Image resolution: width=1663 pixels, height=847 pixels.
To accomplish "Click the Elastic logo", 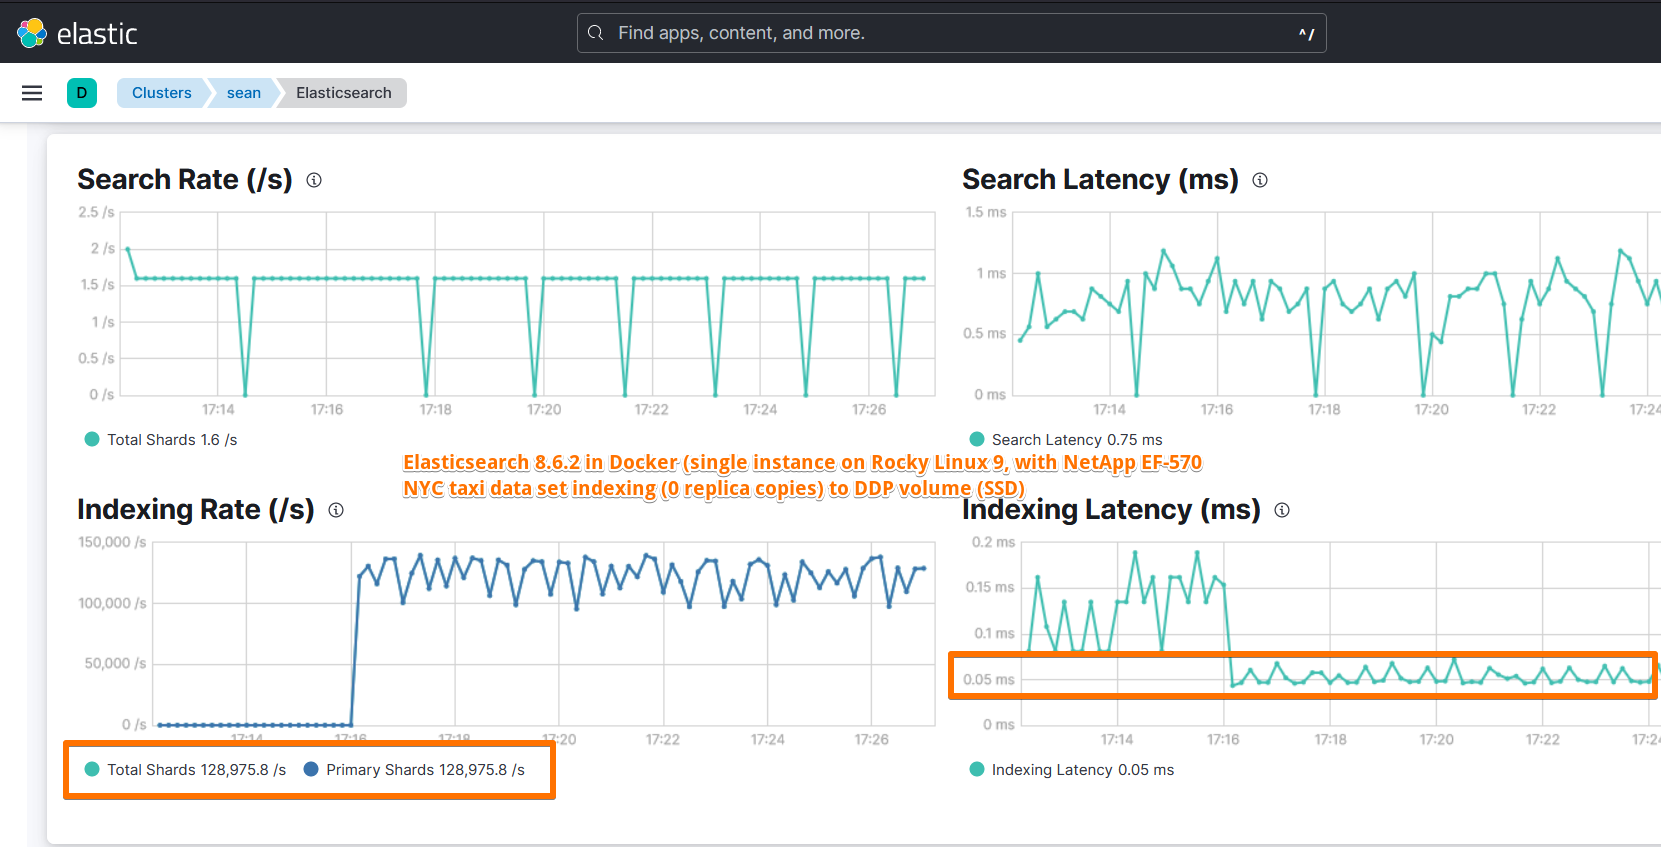I will [x=77, y=33].
